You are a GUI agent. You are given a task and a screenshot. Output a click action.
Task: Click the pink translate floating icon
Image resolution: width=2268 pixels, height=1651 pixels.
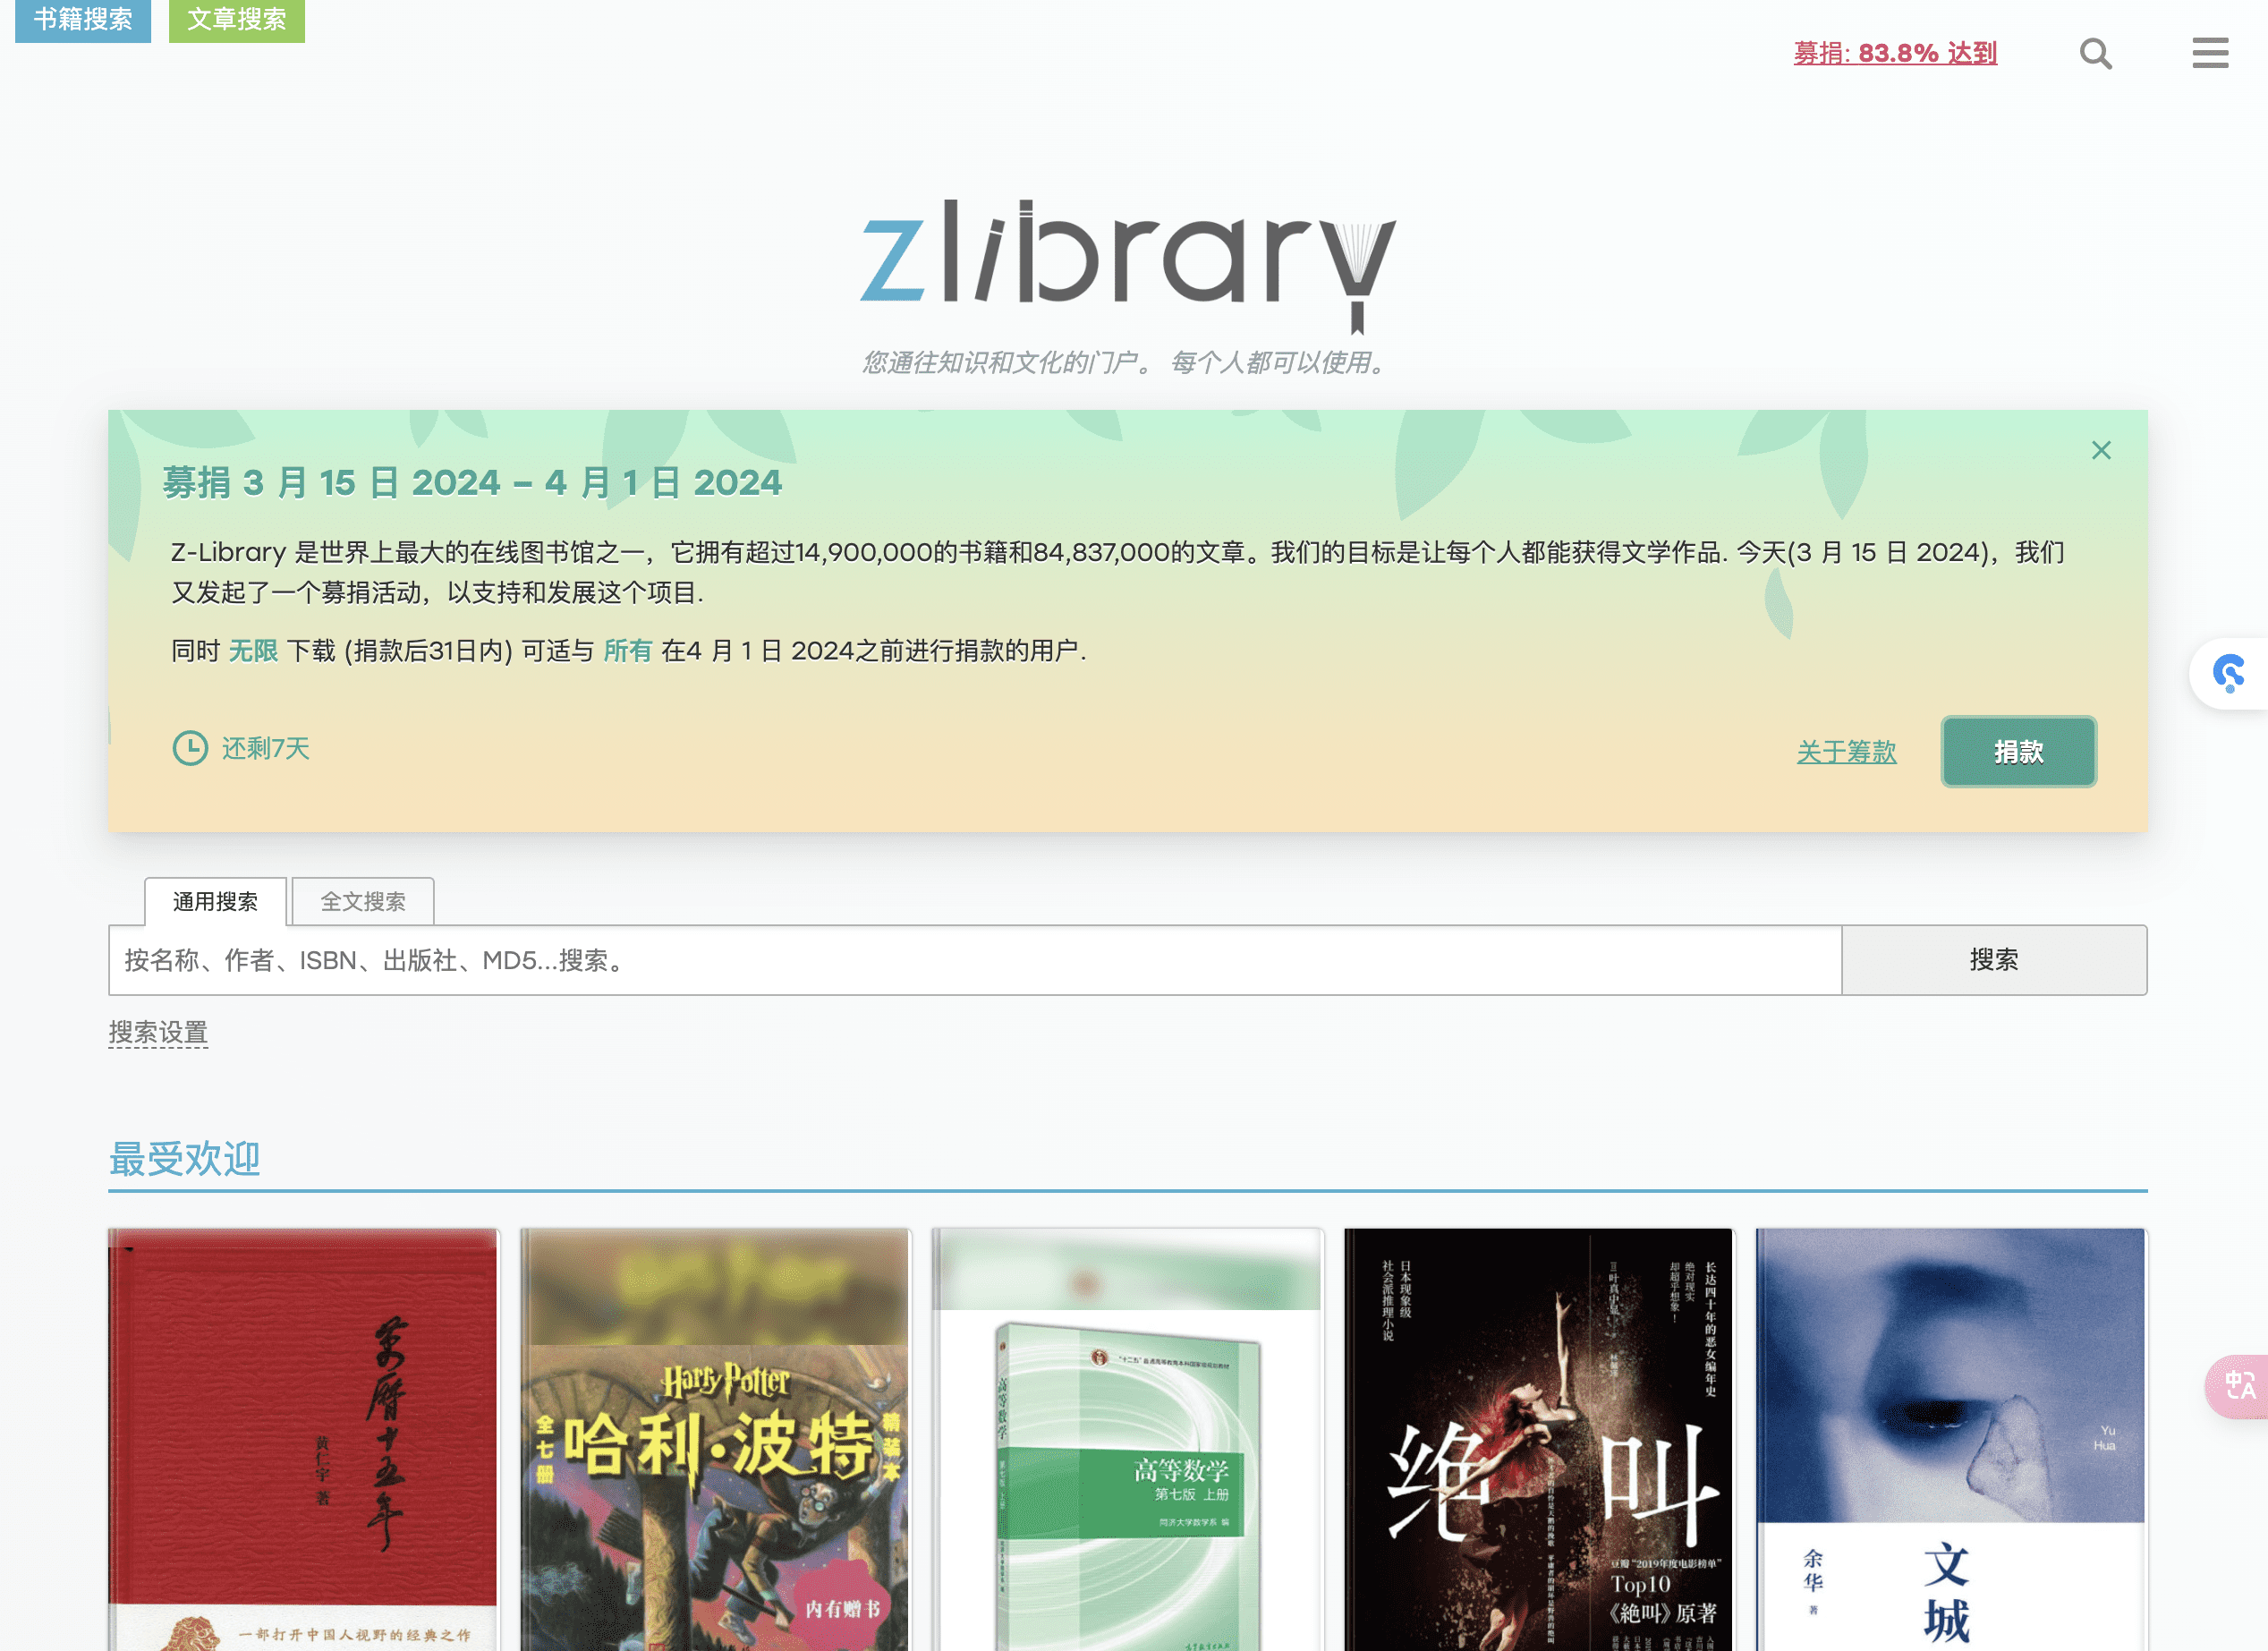2238,1386
